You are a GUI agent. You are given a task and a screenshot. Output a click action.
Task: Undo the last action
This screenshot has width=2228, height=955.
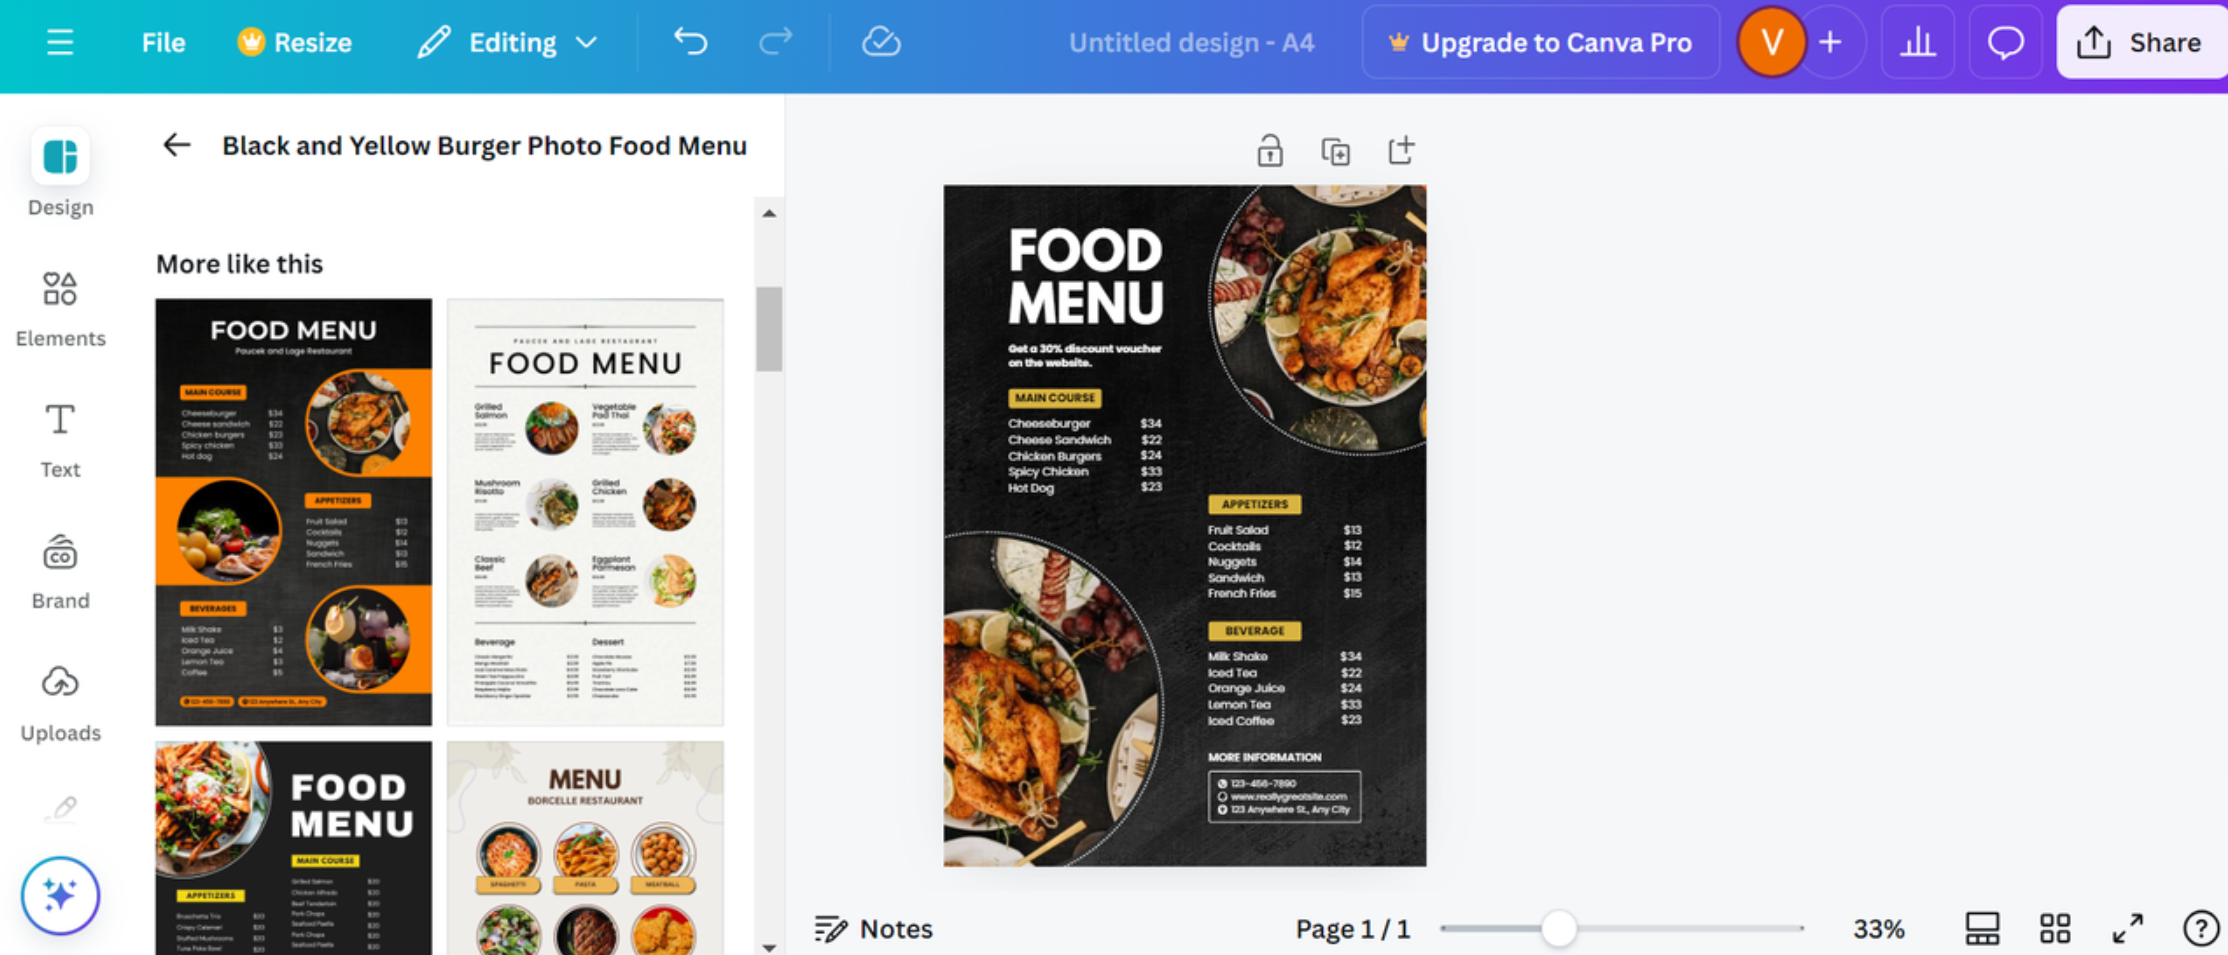coord(689,42)
